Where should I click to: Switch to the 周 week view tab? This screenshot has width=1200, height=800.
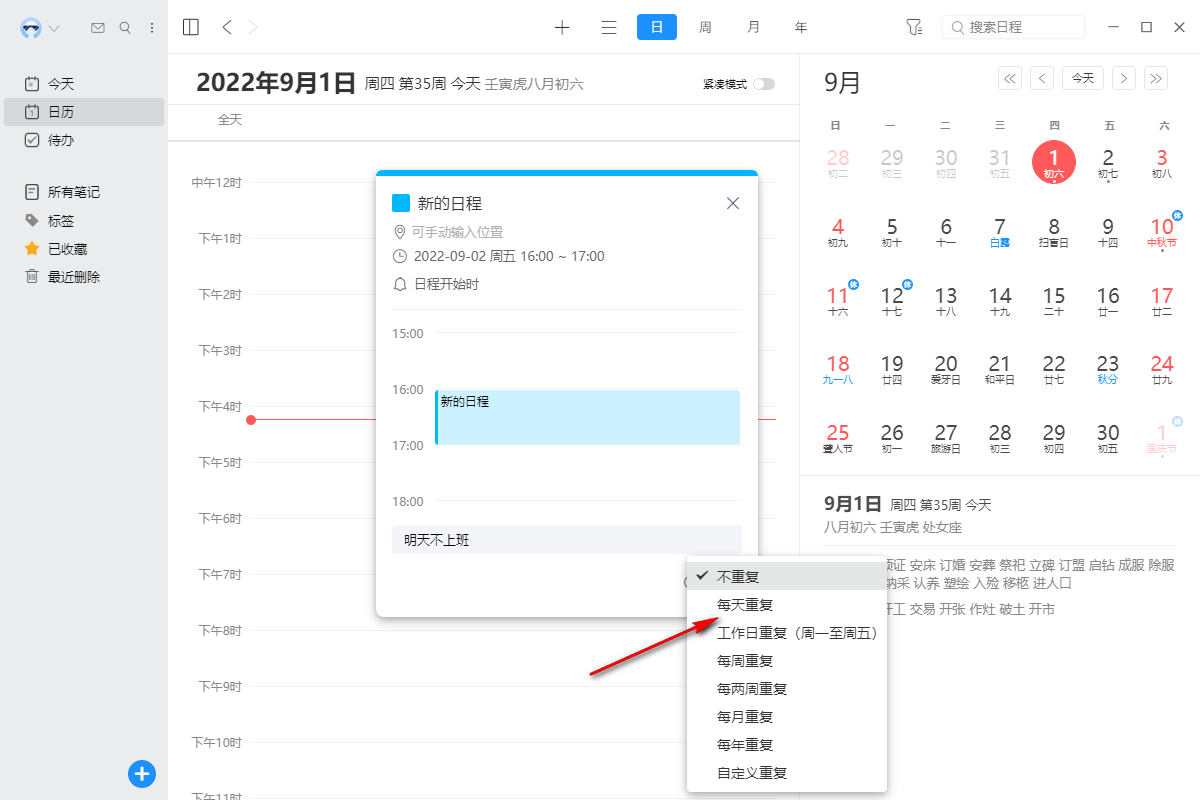click(705, 28)
